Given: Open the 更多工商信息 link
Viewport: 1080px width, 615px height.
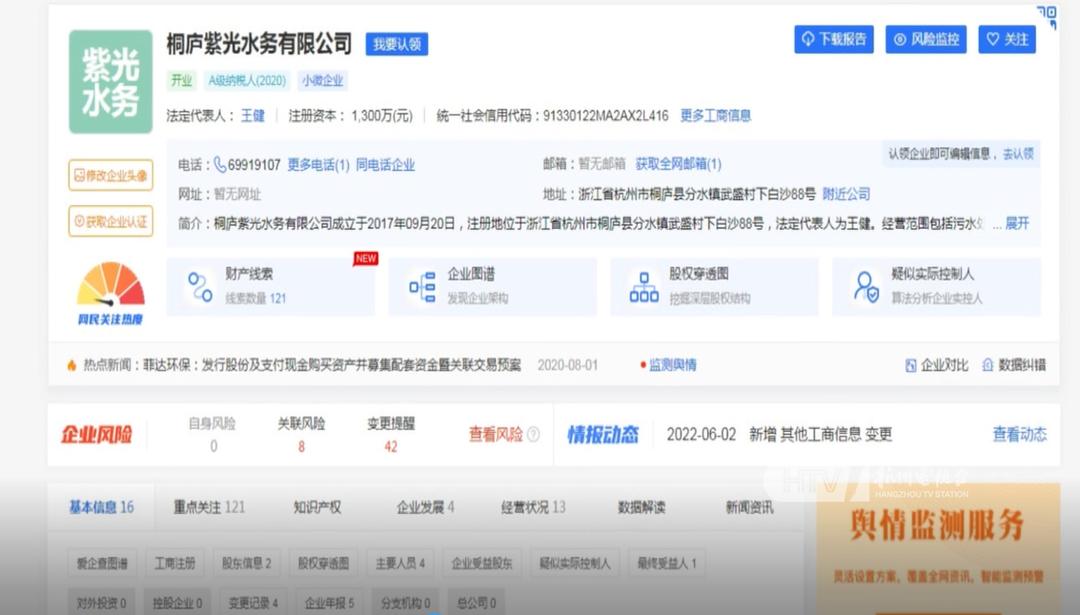Looking at the screenshot, I should (x=716, y=116).
